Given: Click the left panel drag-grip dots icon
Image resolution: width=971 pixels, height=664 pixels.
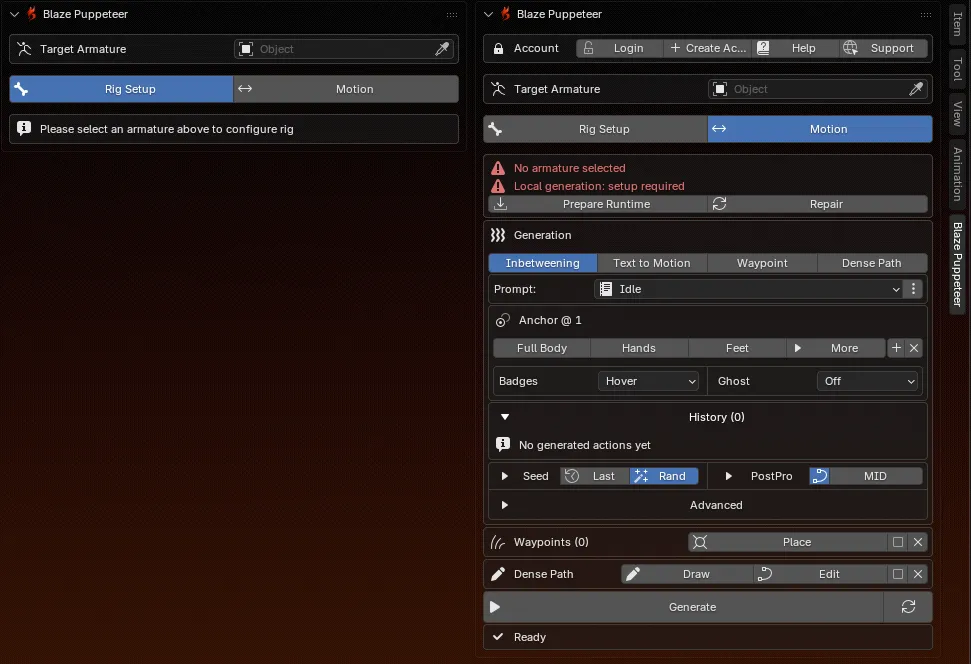Looking at the screenshot, I should pyautogui.click(x=452, y=14).
